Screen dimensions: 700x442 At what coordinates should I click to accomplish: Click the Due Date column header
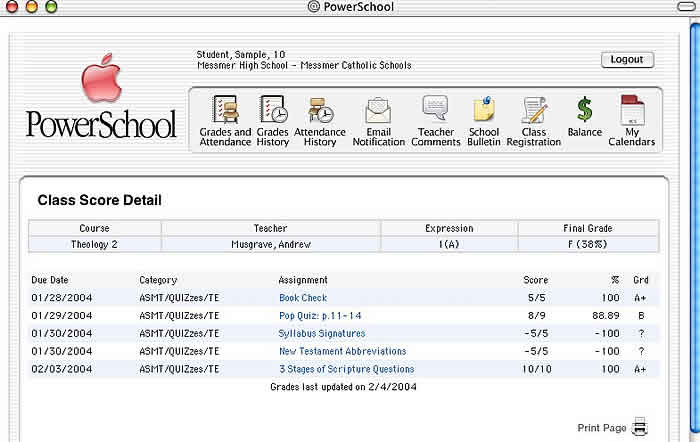coord(50,280)
